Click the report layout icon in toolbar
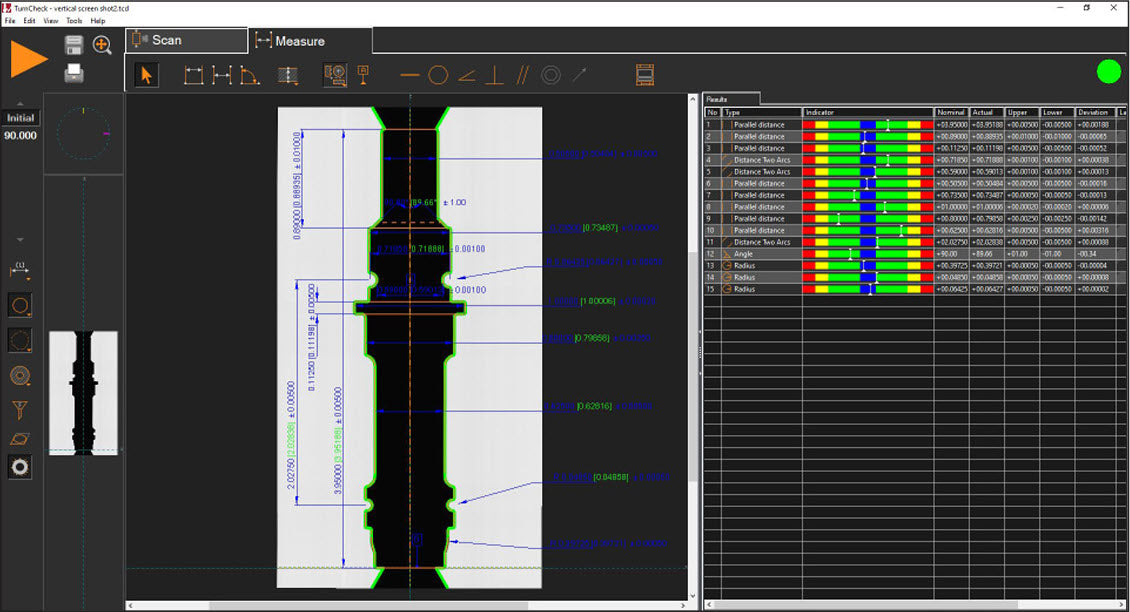This screenshot has height=612, width=1130. (645, 75)
